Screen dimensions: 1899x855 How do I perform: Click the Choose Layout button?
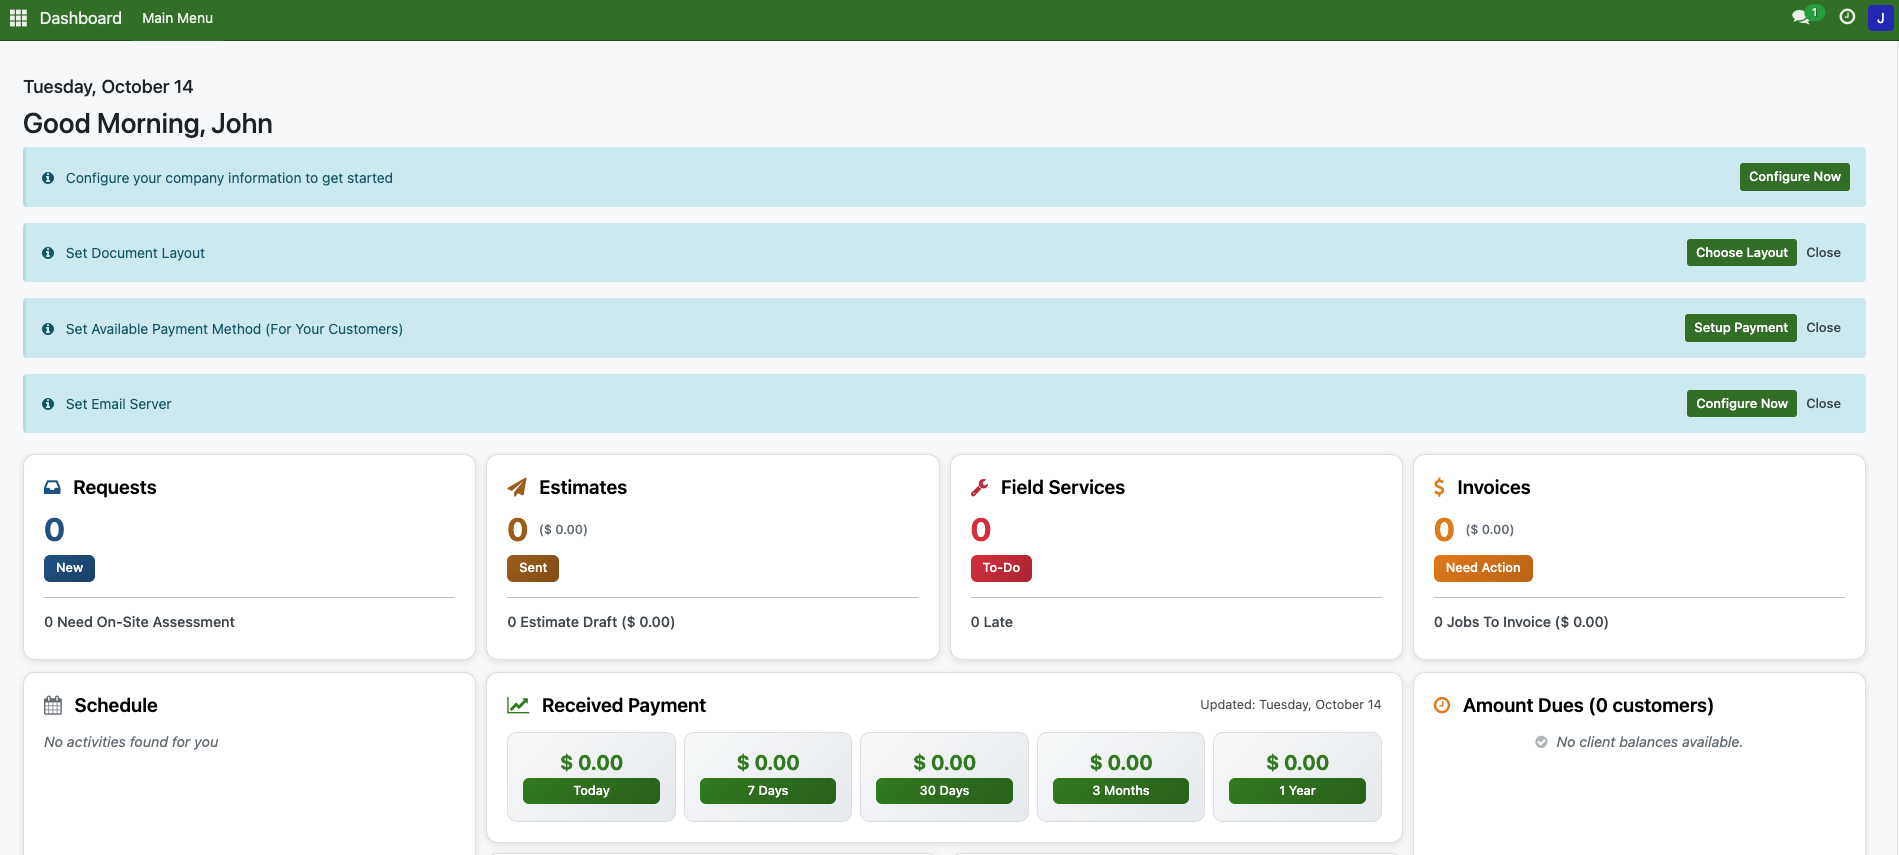coord(1741,253)
